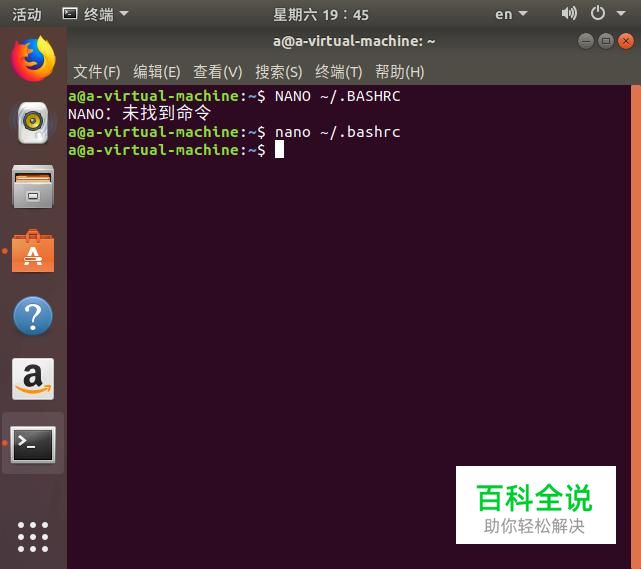The height and width of the screenshot is (569, 641).
Task: Open the 查看(V) menu
Action: click(217, 72)
